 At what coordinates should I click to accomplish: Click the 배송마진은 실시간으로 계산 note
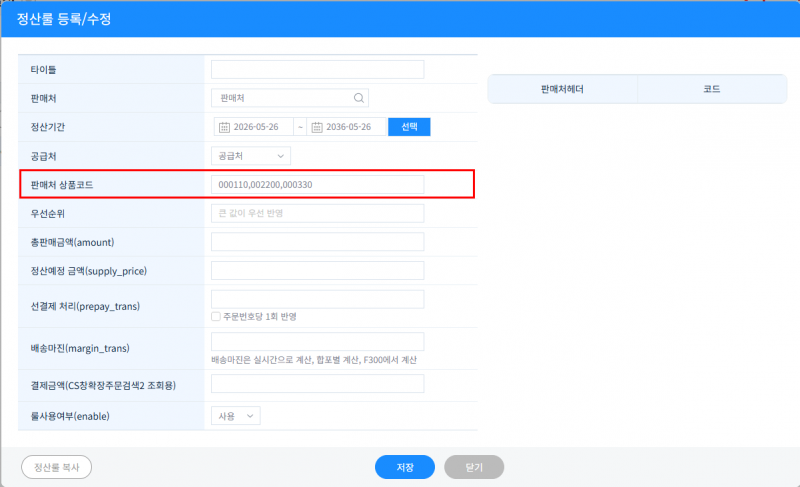coord(314,360)
